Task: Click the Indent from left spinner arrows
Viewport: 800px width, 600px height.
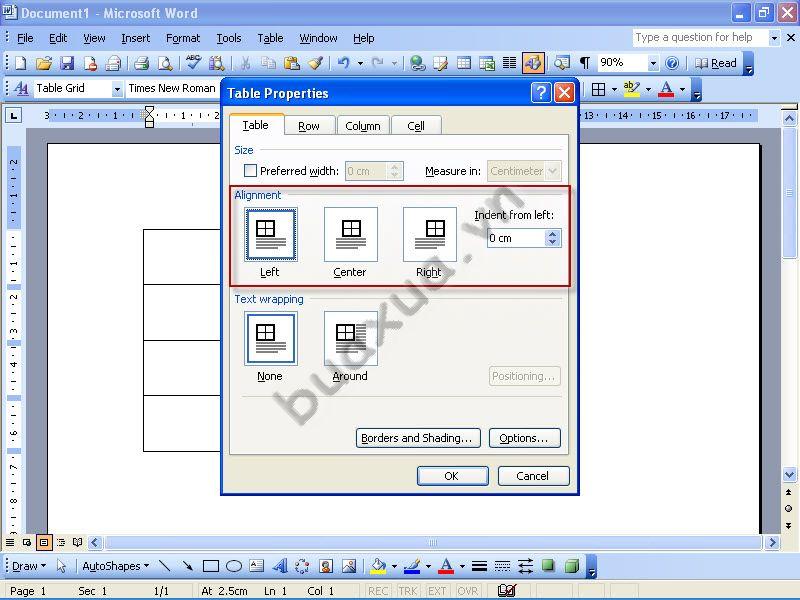Action: tap(553, 238)
